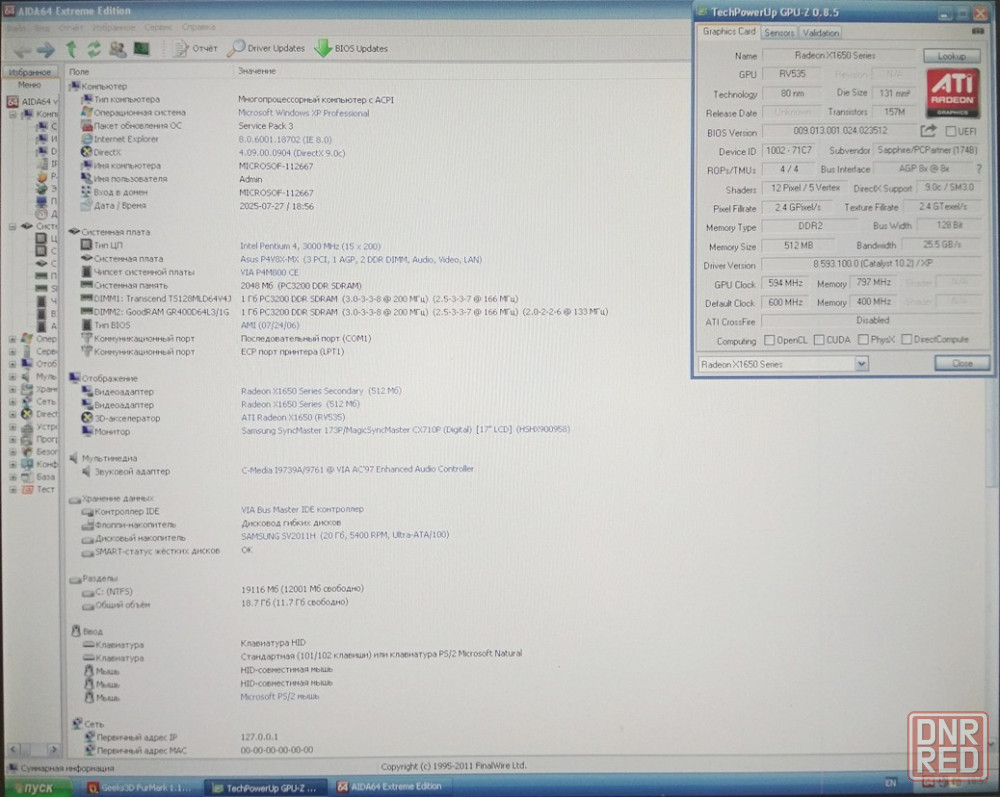The height and width of the screenshot is (797, 1000).
Task: Switch to the Sensors tab in GPU-Z
Action: pyautogui.click(x=779, y=33)
